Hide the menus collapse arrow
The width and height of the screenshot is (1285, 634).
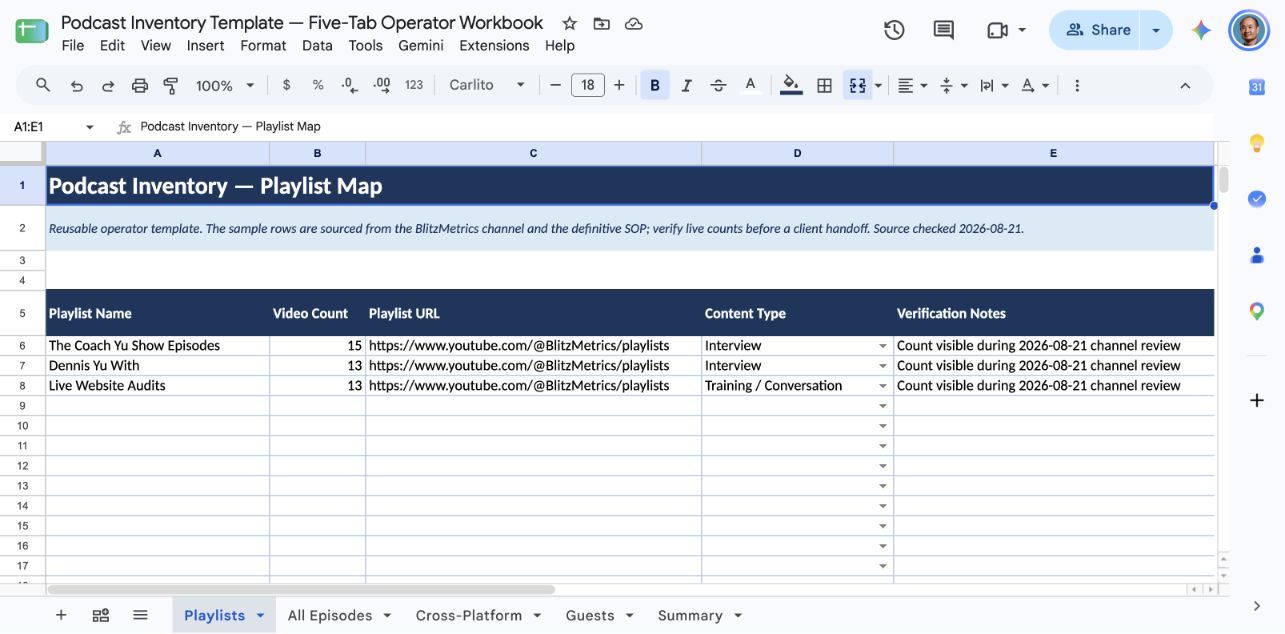1185,86
